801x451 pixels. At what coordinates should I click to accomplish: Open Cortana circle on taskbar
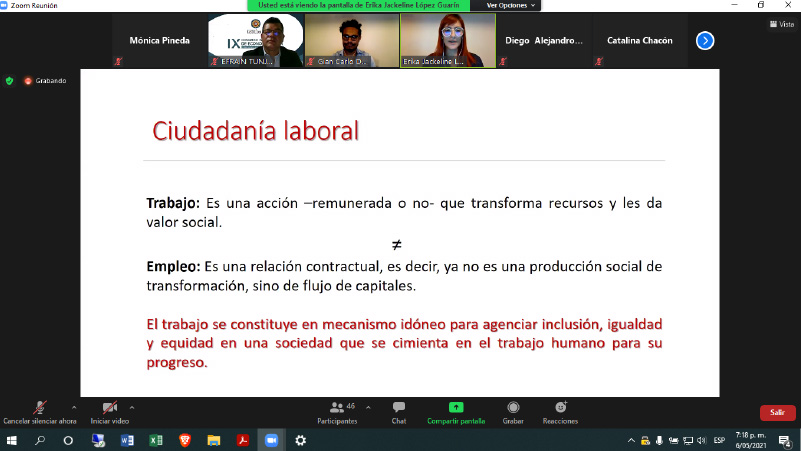tap(68, 440)
